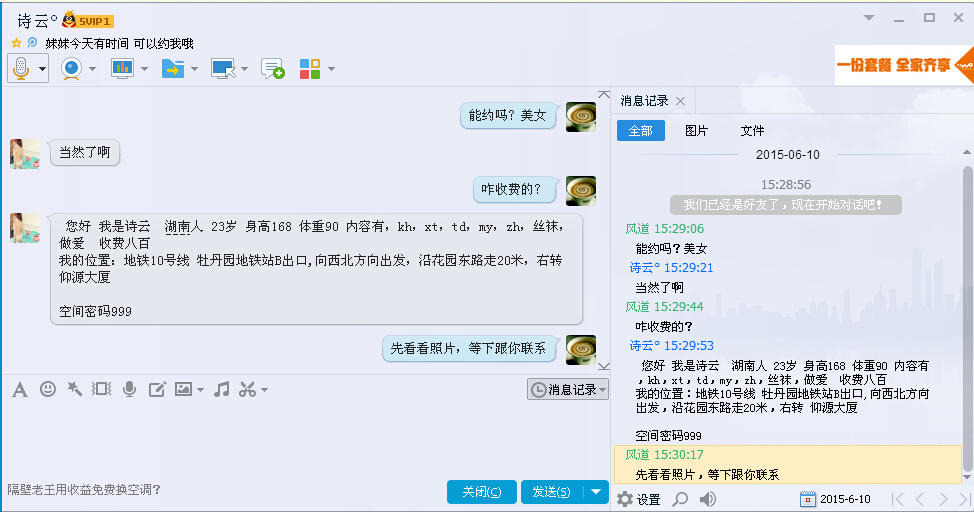The height and width of the screenshot is (512, 974).
Task: Send a file using folder arrow icon
Action: click(173, 68)
